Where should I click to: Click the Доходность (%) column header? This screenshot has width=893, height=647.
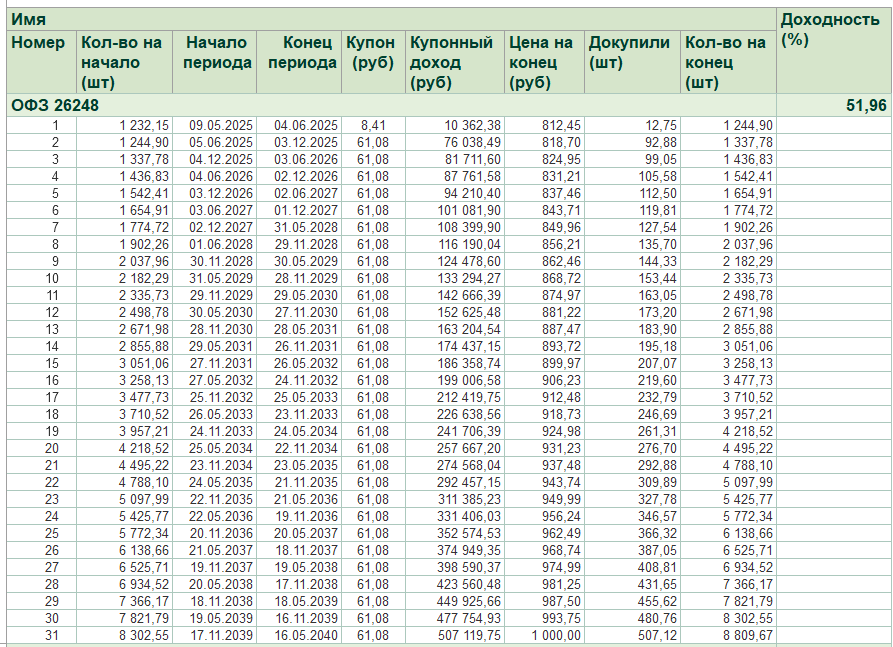pos(829,30)
